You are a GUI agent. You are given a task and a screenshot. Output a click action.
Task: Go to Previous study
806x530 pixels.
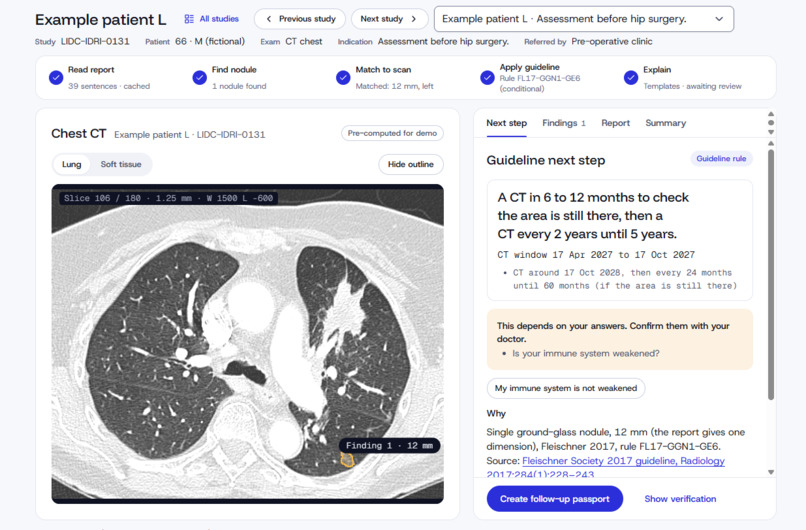(300, 19)
